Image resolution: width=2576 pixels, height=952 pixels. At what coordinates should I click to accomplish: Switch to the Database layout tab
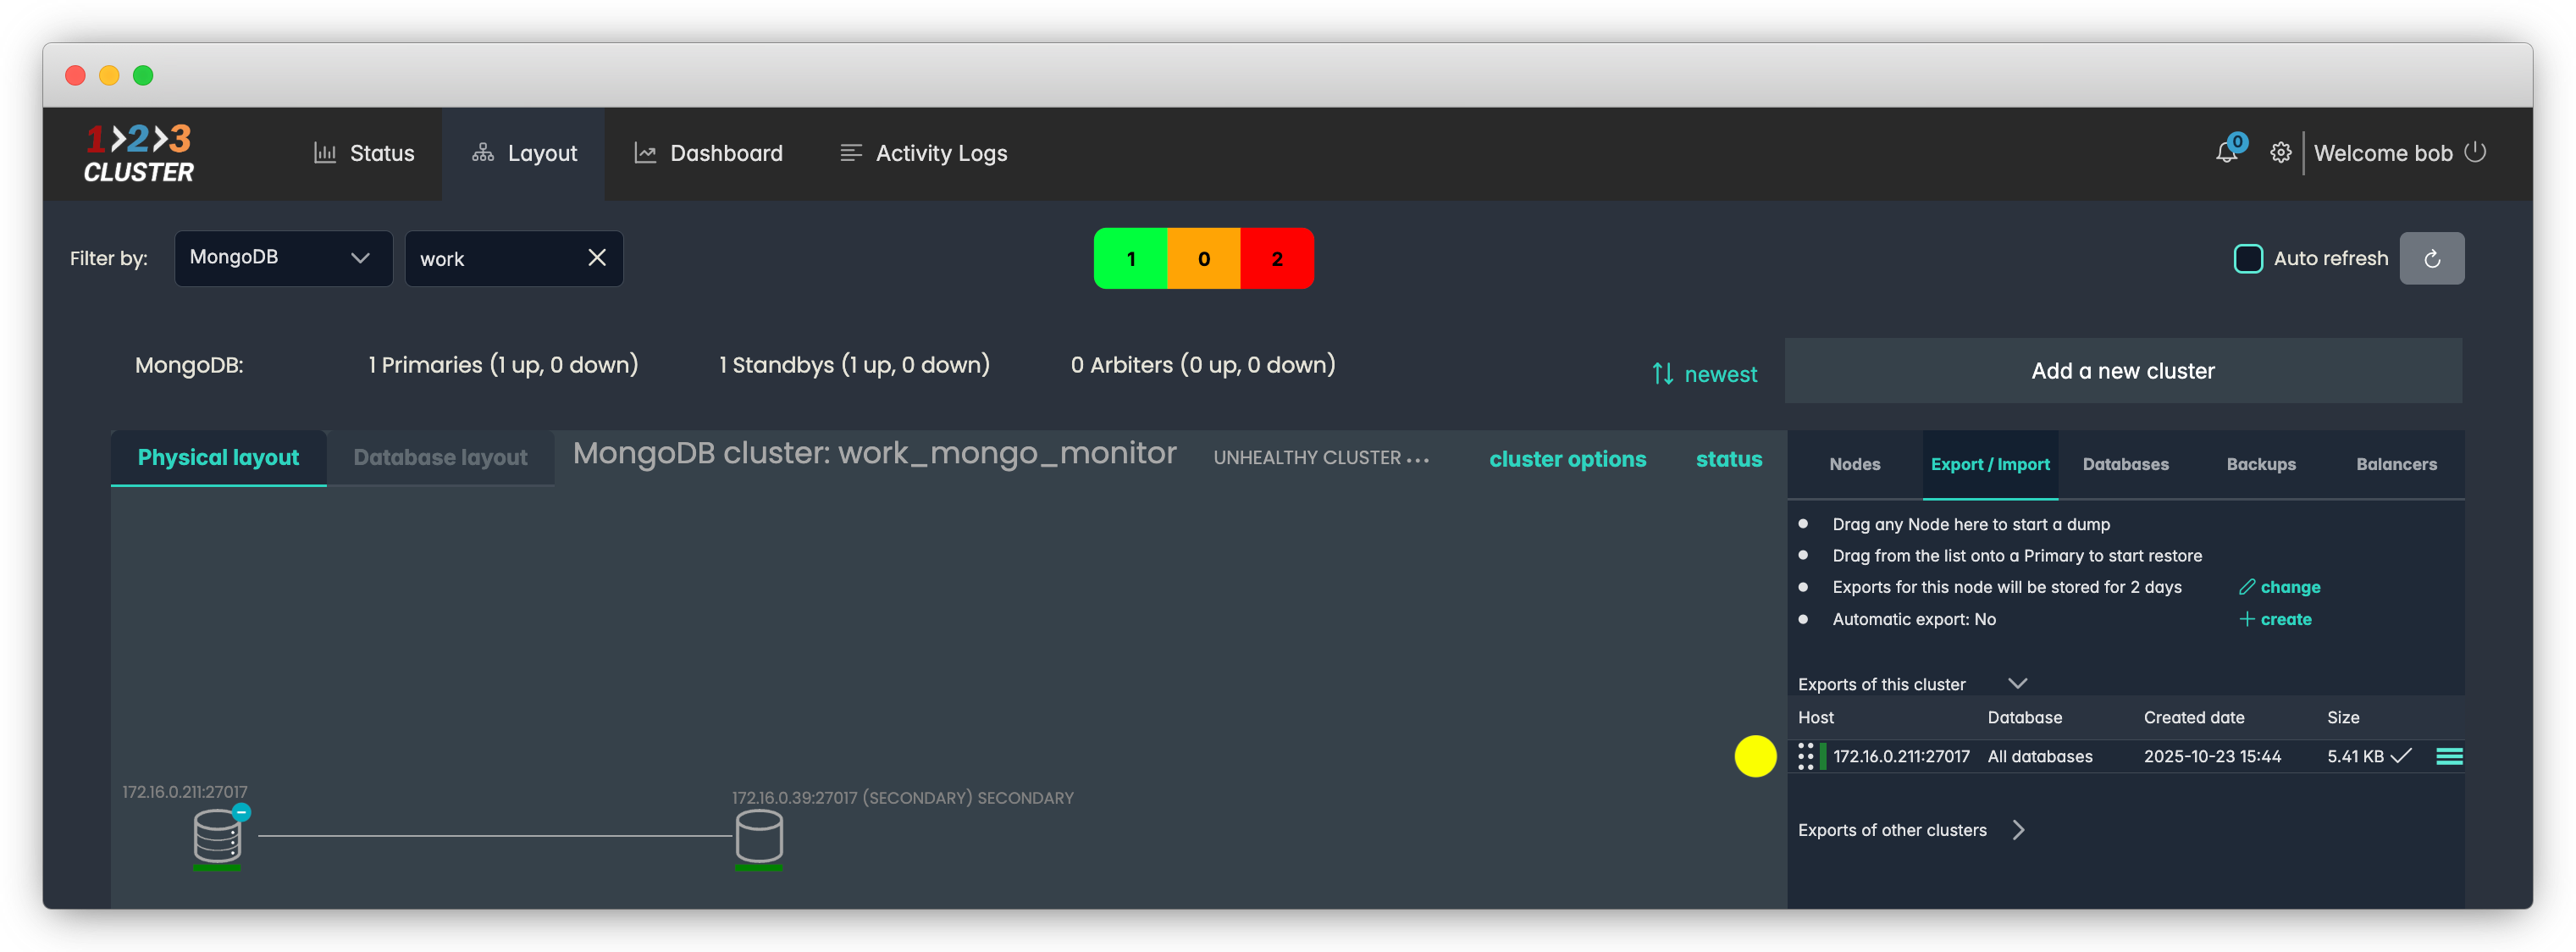tap(440, 458)
